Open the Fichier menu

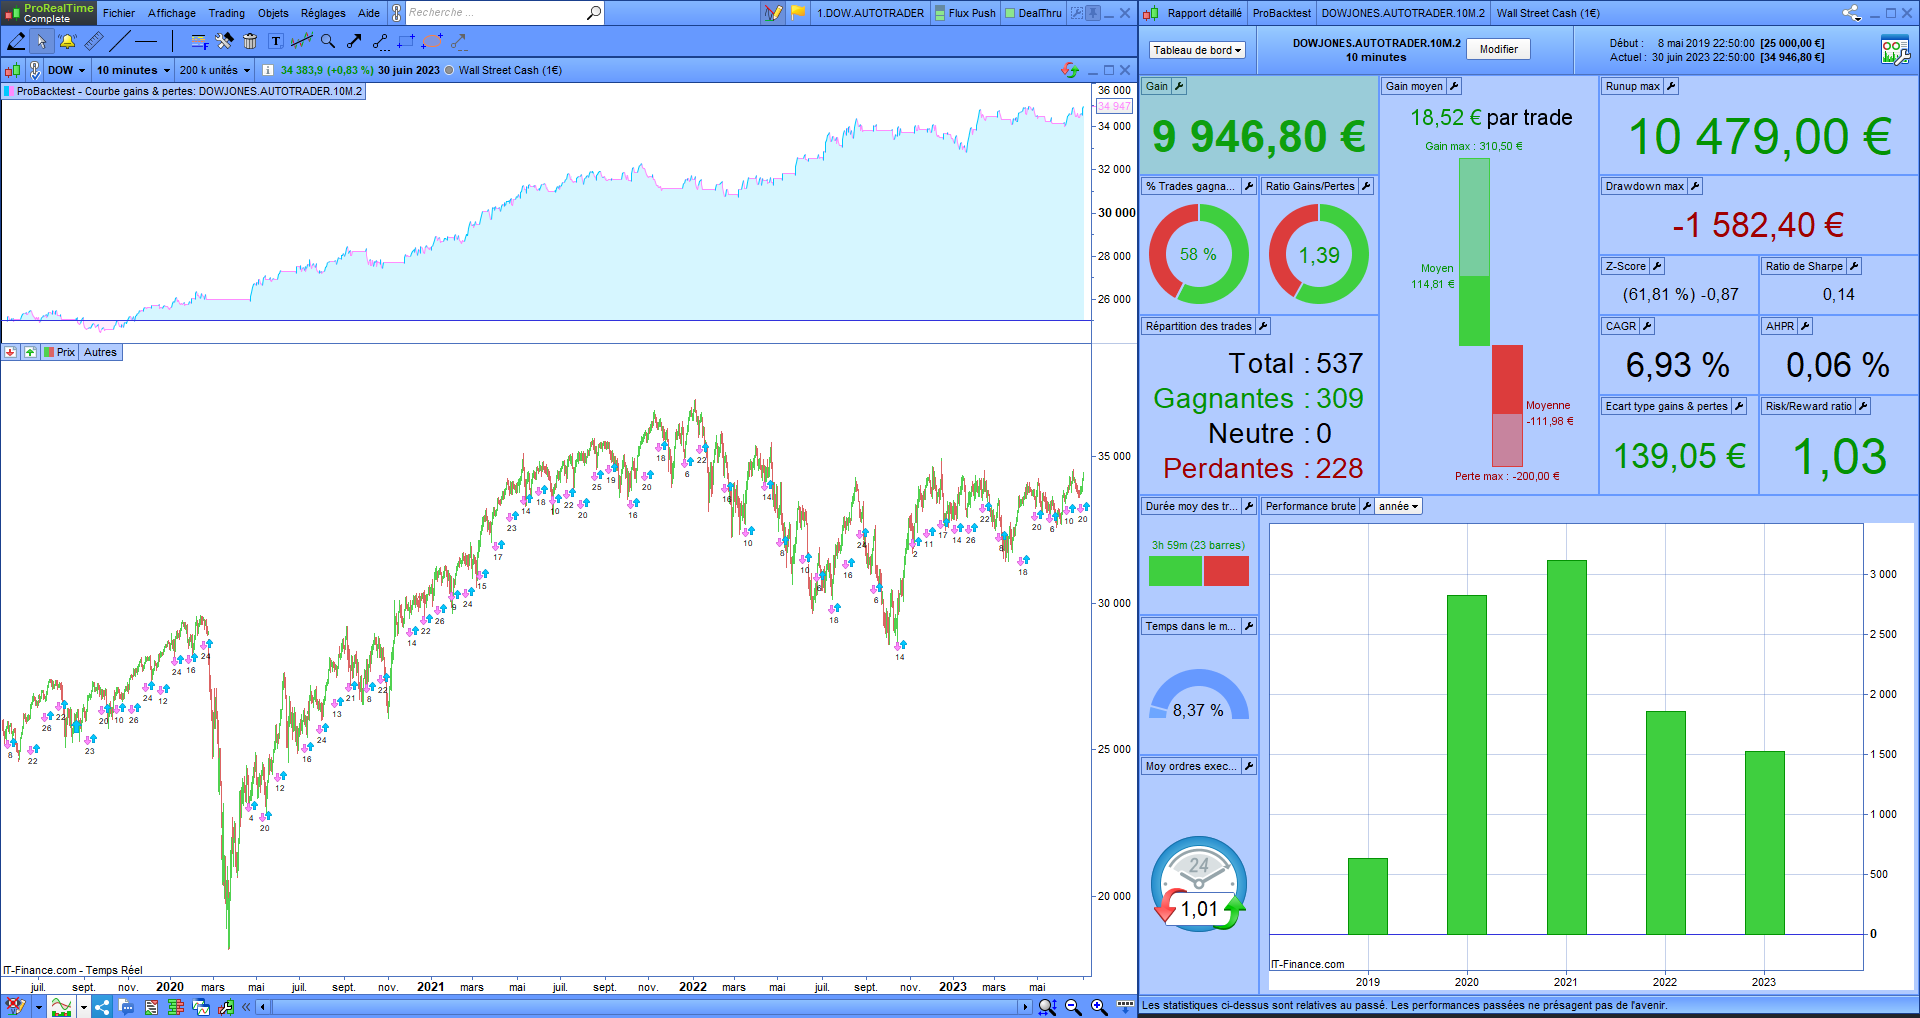point(118,13)
